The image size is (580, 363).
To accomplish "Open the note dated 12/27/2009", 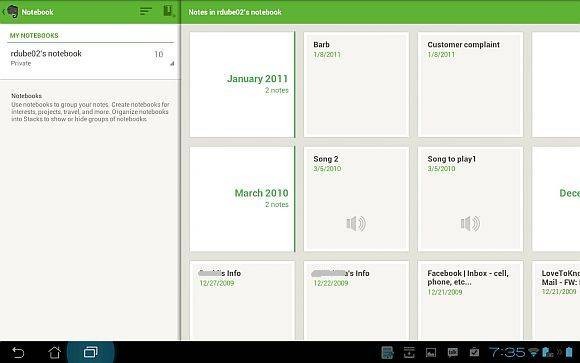I will (242, 300).
